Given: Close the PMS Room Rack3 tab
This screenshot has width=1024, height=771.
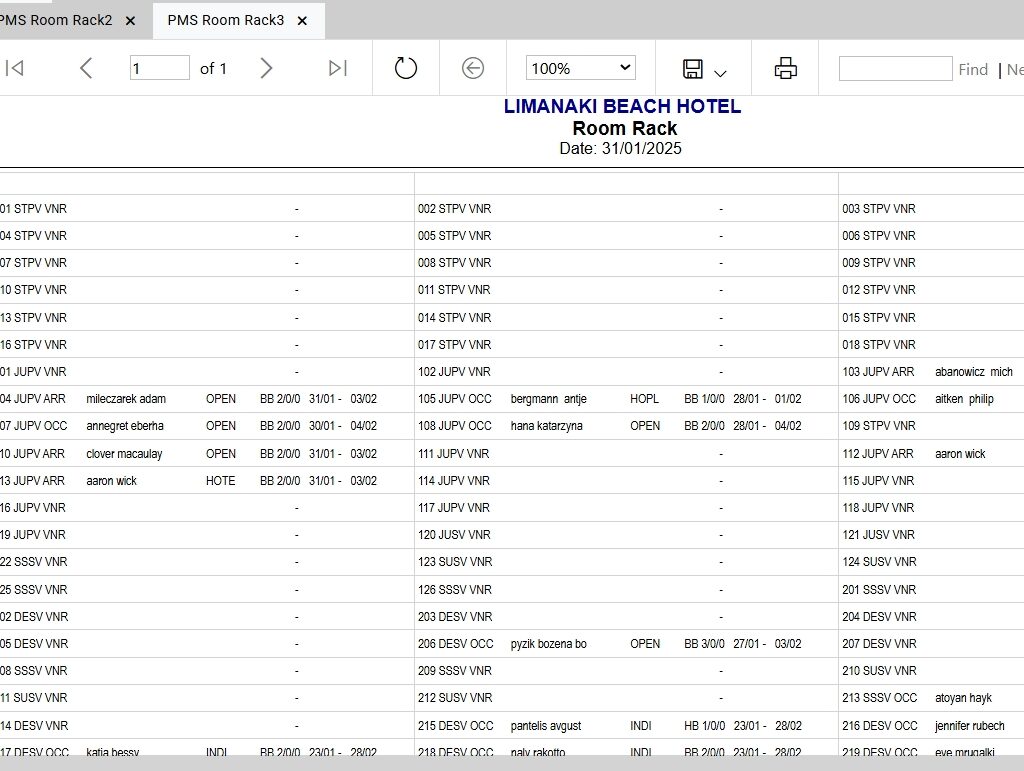Looking at the screenshot, I should pyautogui.click(x=302, y=21).
